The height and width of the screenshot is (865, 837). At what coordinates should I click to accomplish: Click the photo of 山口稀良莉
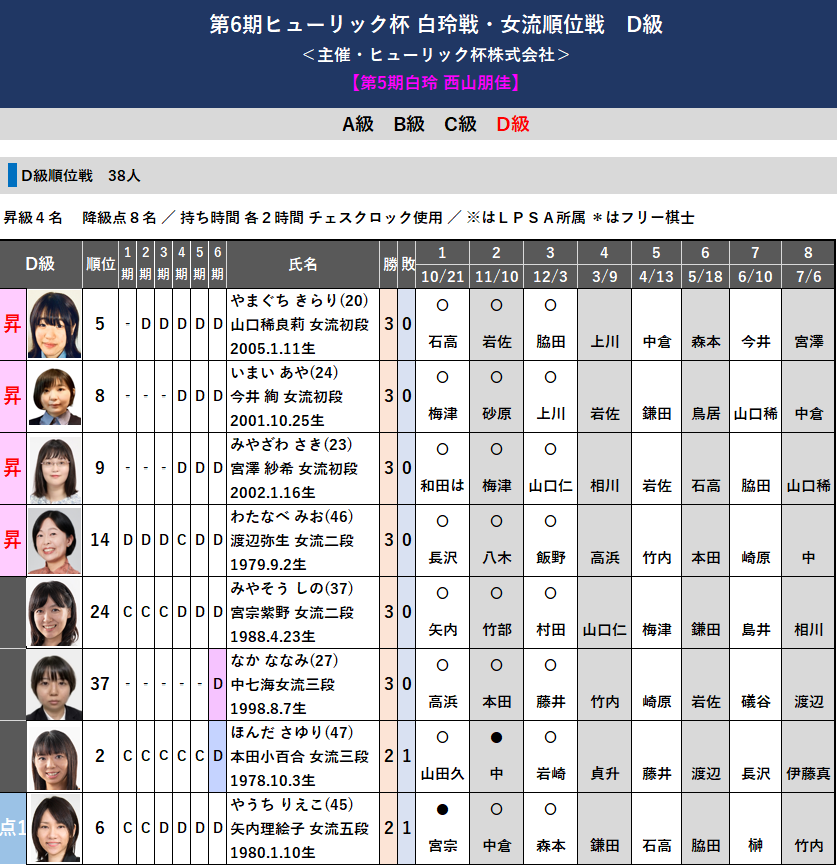tap(54, 324)
